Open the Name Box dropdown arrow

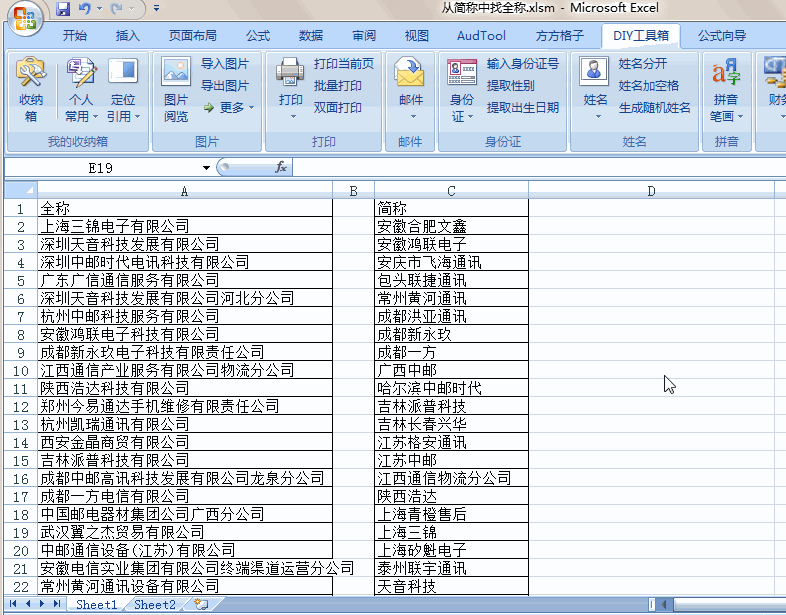(x=207, y=168)
